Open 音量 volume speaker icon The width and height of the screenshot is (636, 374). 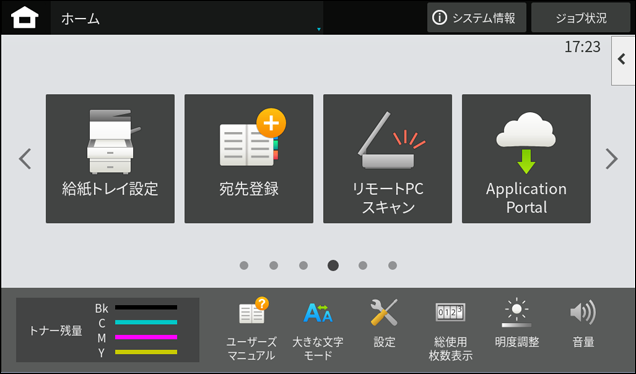coord(583,324)
